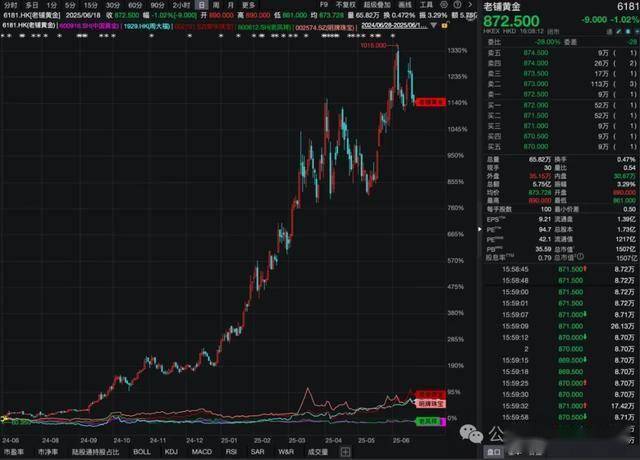Click the 买五 870.000 order row
Screen dimensions: 640x460
(x=562, y=147)
